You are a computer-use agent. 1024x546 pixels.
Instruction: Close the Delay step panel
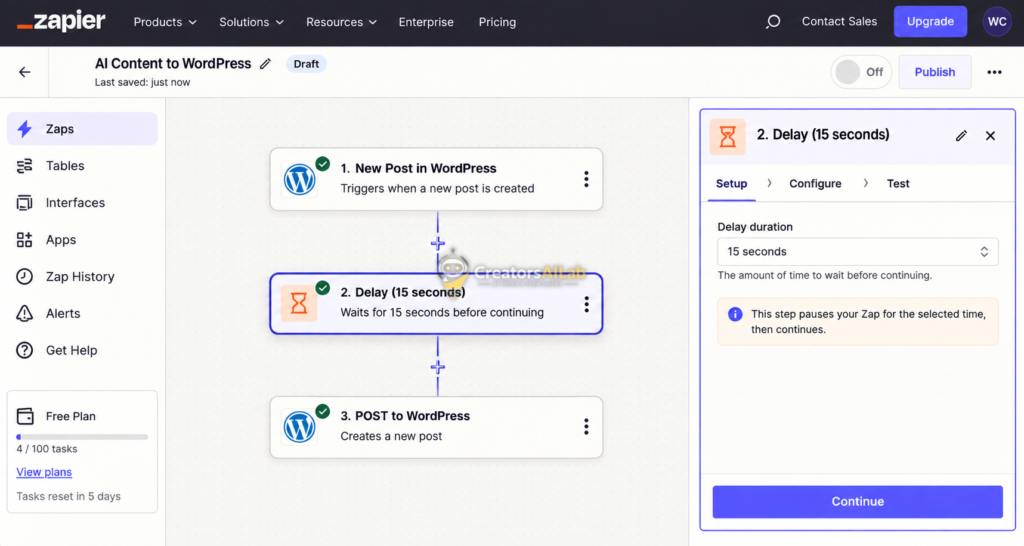pyautogui.click(x=991, y=136)
